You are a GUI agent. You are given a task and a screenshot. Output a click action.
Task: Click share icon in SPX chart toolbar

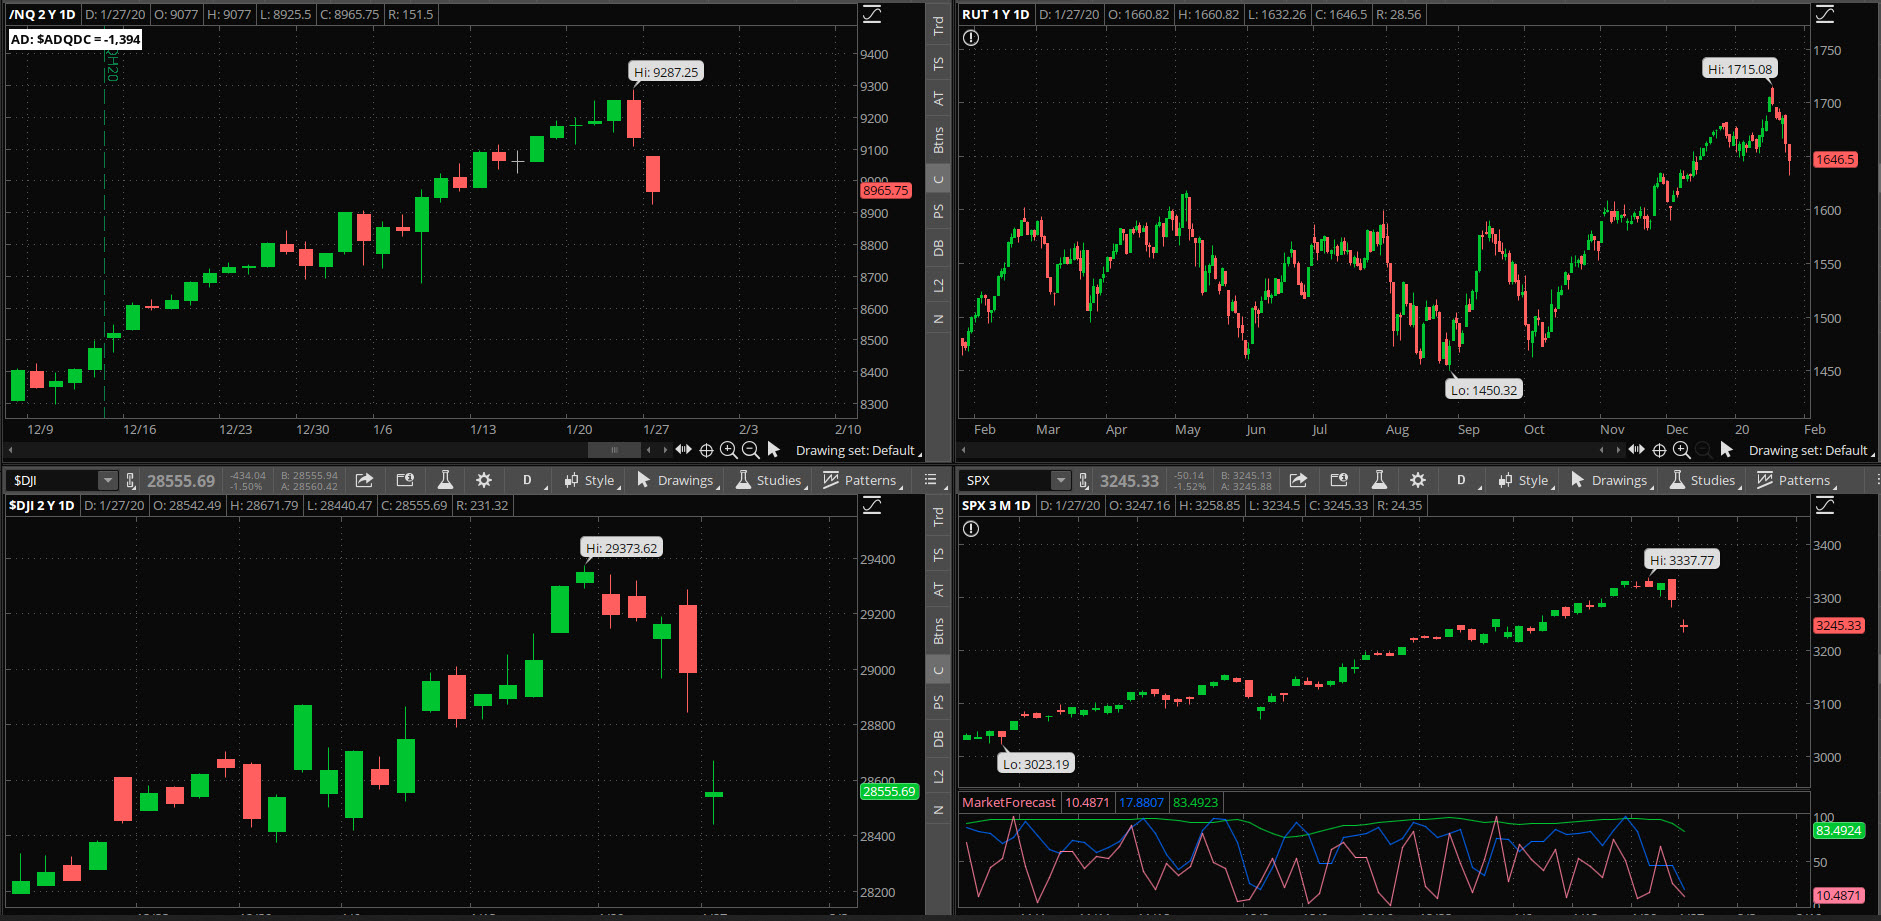pos(1298,480)
